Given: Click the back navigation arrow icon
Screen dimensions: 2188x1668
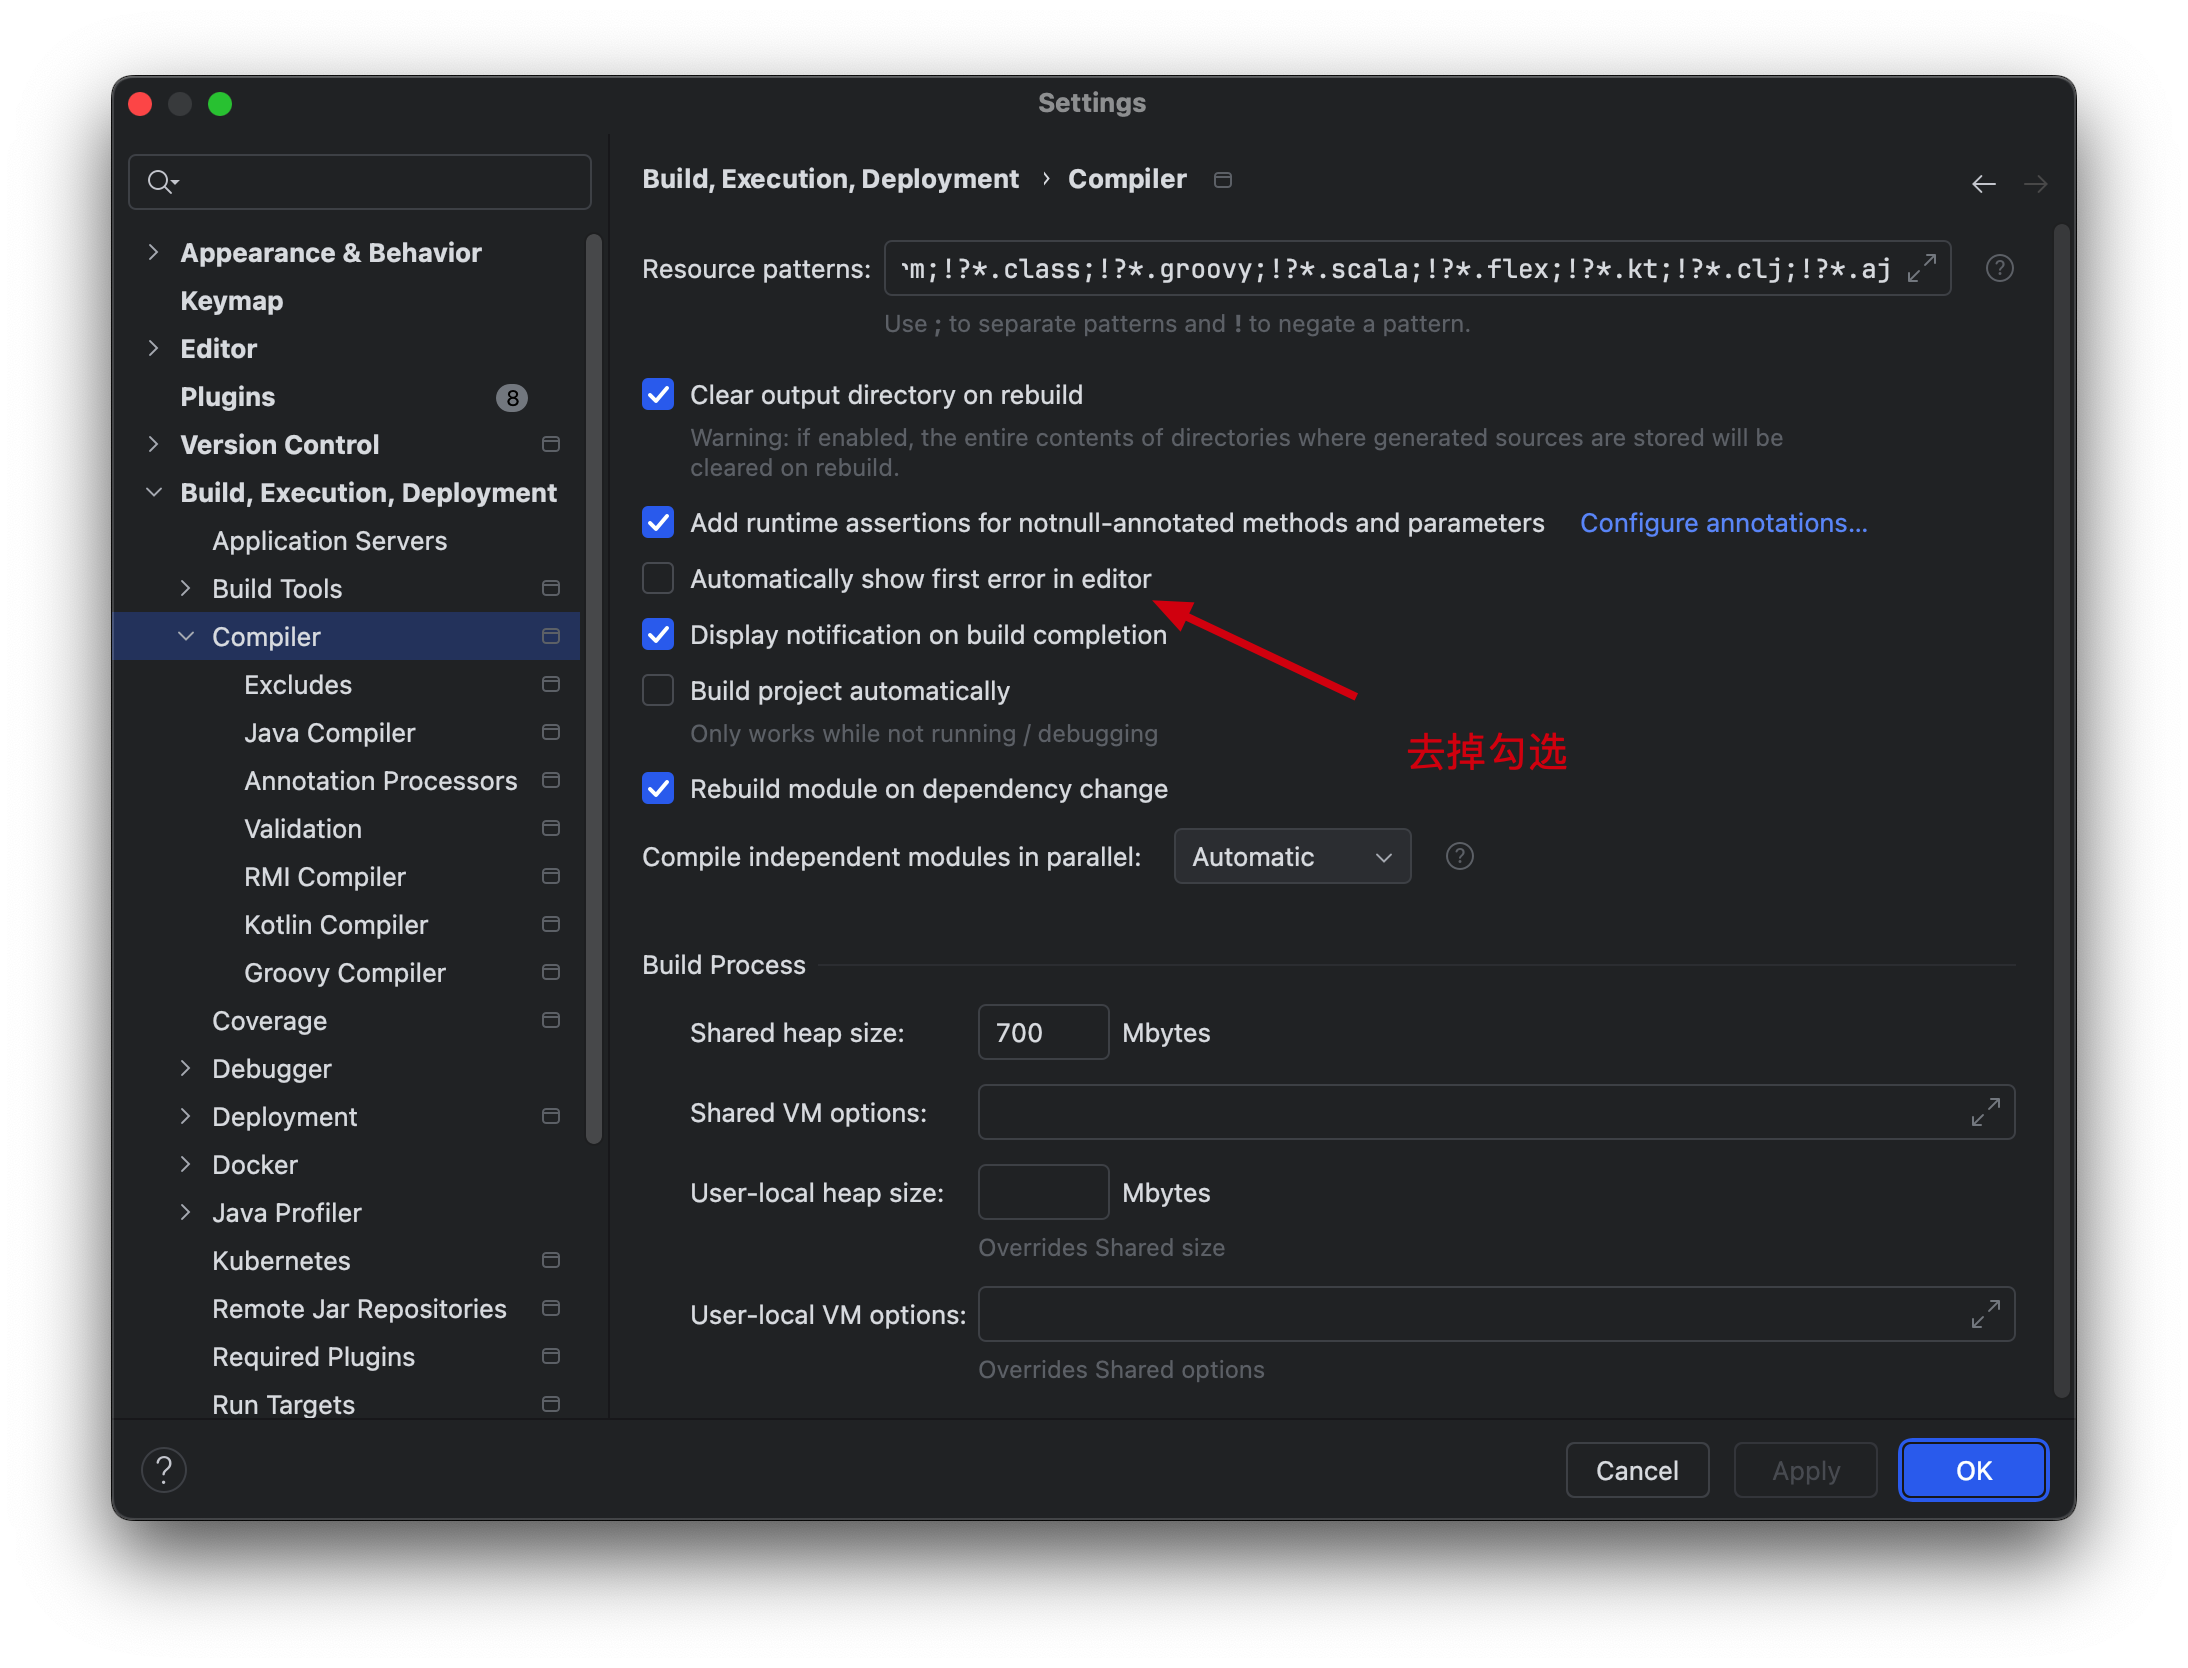Looking at the screenshot, I should pos(1983,183).
